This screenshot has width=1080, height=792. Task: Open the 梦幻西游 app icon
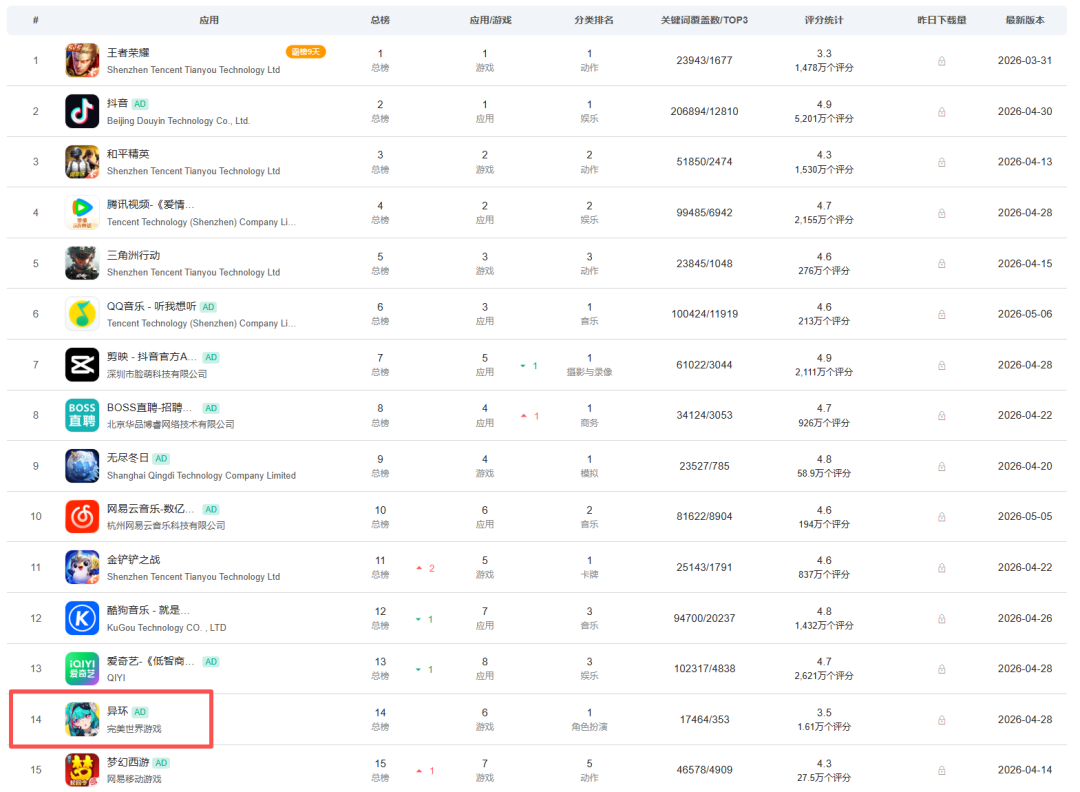coord(82,770)
